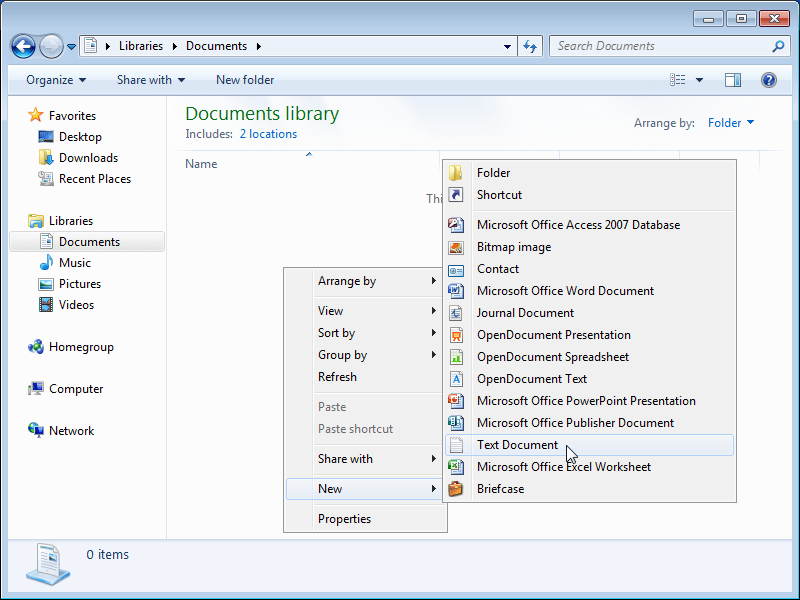800x600 pixels.
Task: Click the Word Document icon
Action: 456,291
